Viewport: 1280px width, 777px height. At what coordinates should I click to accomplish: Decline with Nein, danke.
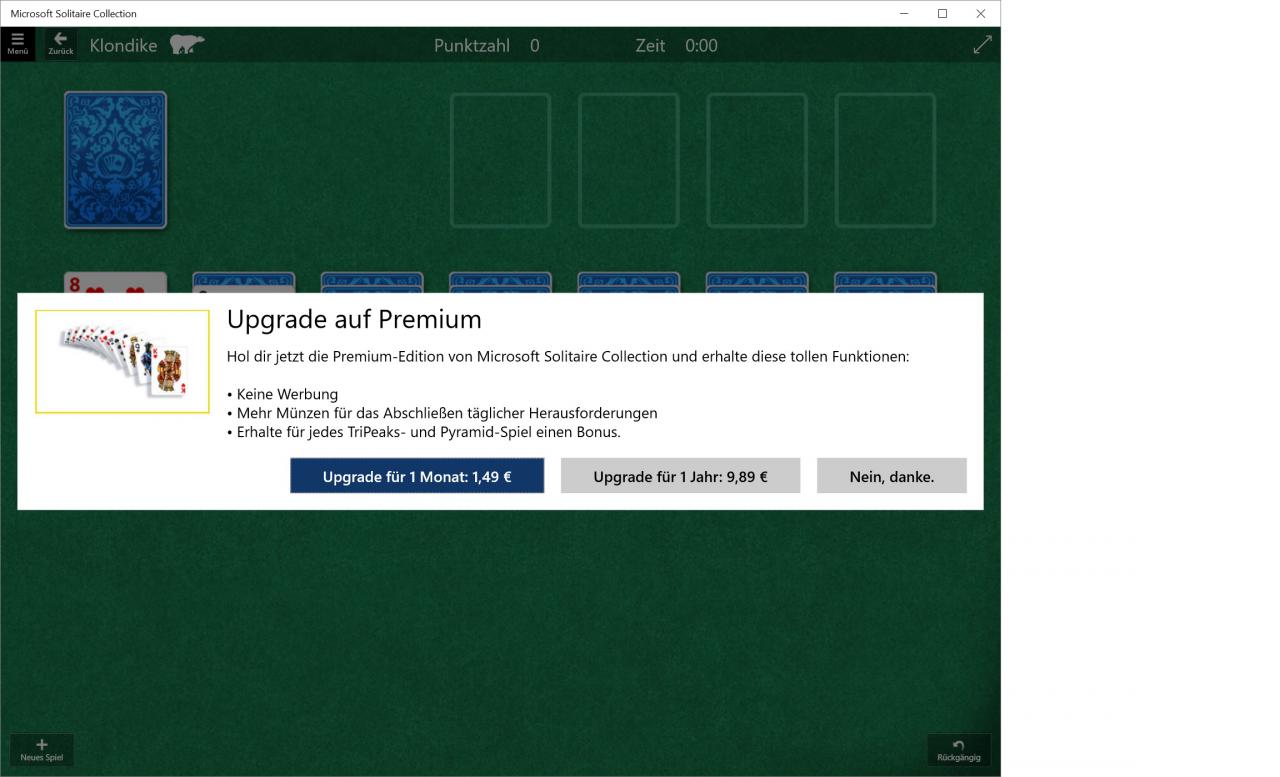pos(892,476)
